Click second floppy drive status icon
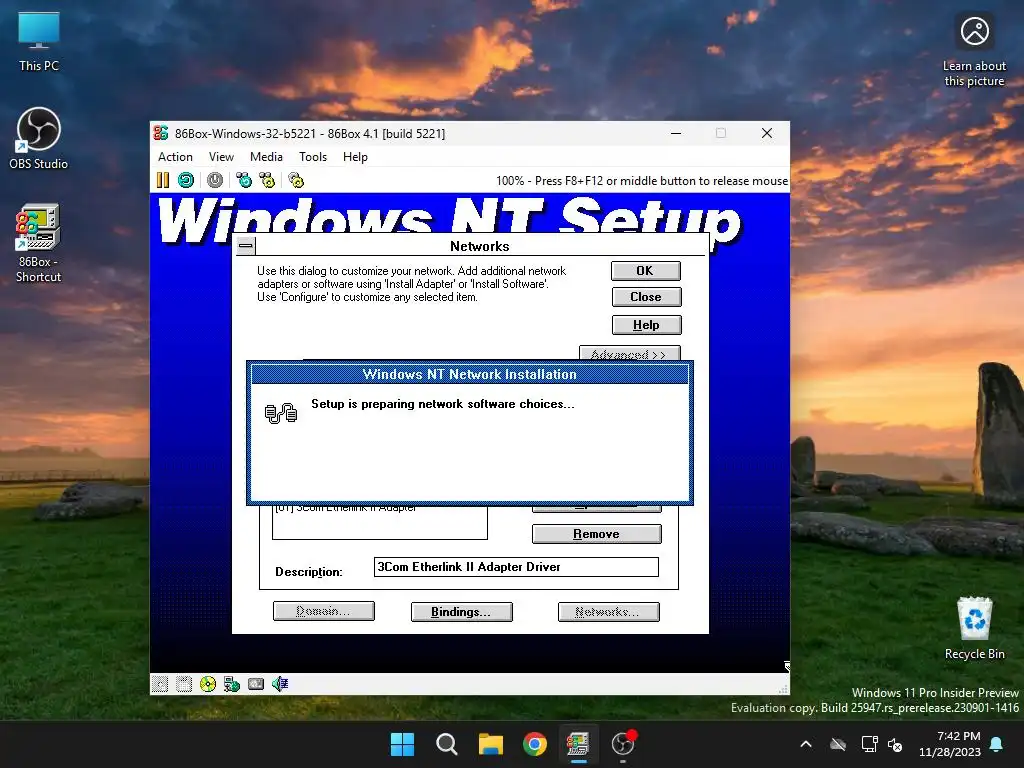1024x768 pixels. [x=184, y=684]
